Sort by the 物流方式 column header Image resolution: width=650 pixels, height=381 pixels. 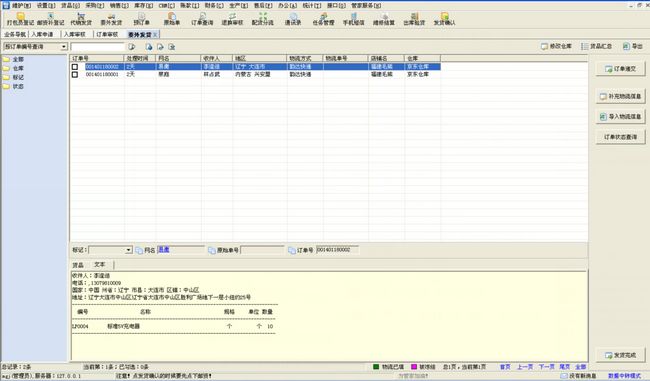[x=305, y=58]
